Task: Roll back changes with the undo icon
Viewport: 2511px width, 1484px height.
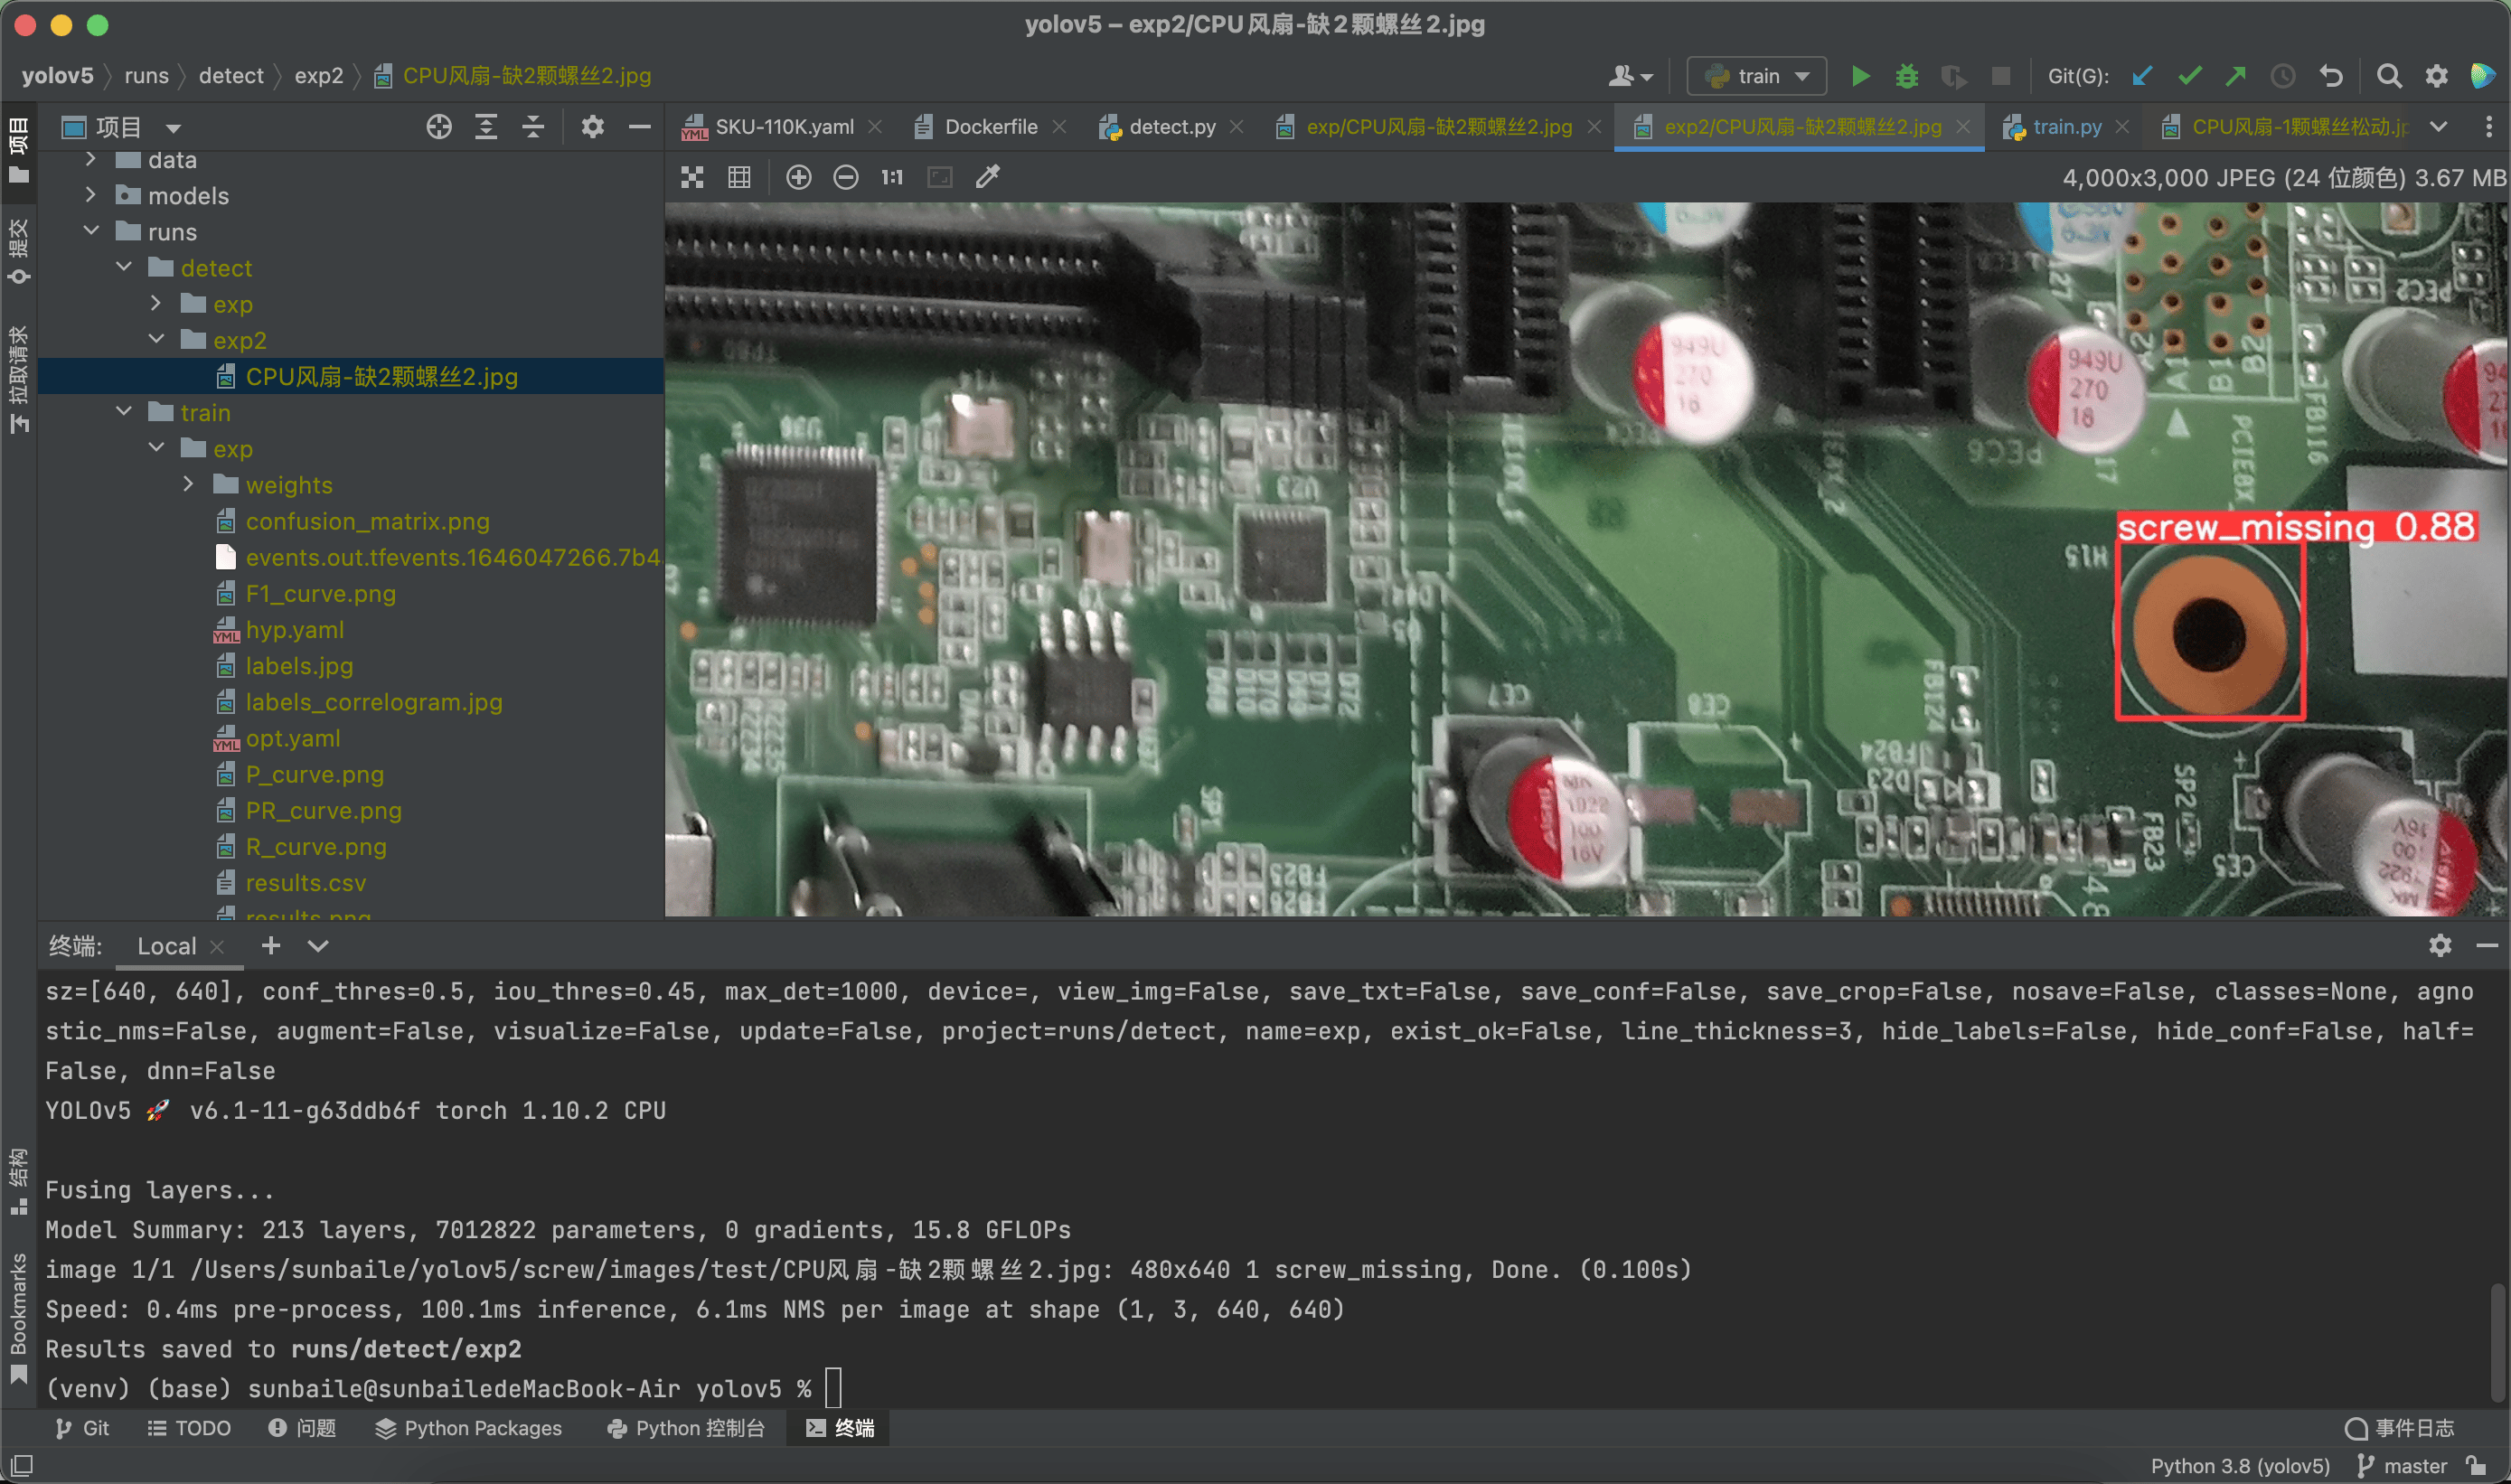Action: click(2331, 76)
